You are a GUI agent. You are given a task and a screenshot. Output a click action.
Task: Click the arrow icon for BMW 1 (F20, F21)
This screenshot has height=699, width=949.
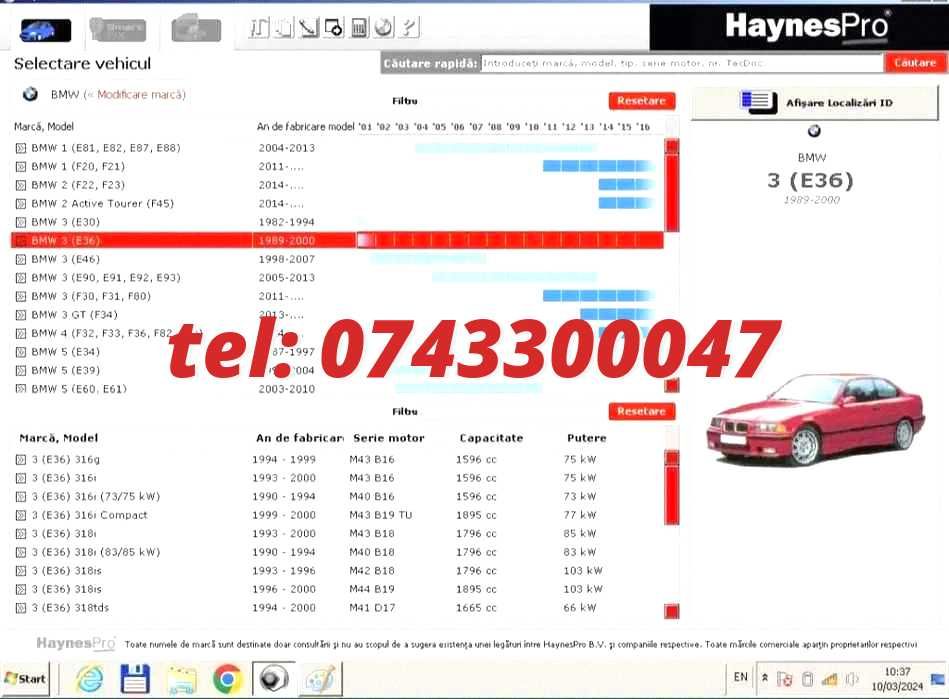[21, 166]
